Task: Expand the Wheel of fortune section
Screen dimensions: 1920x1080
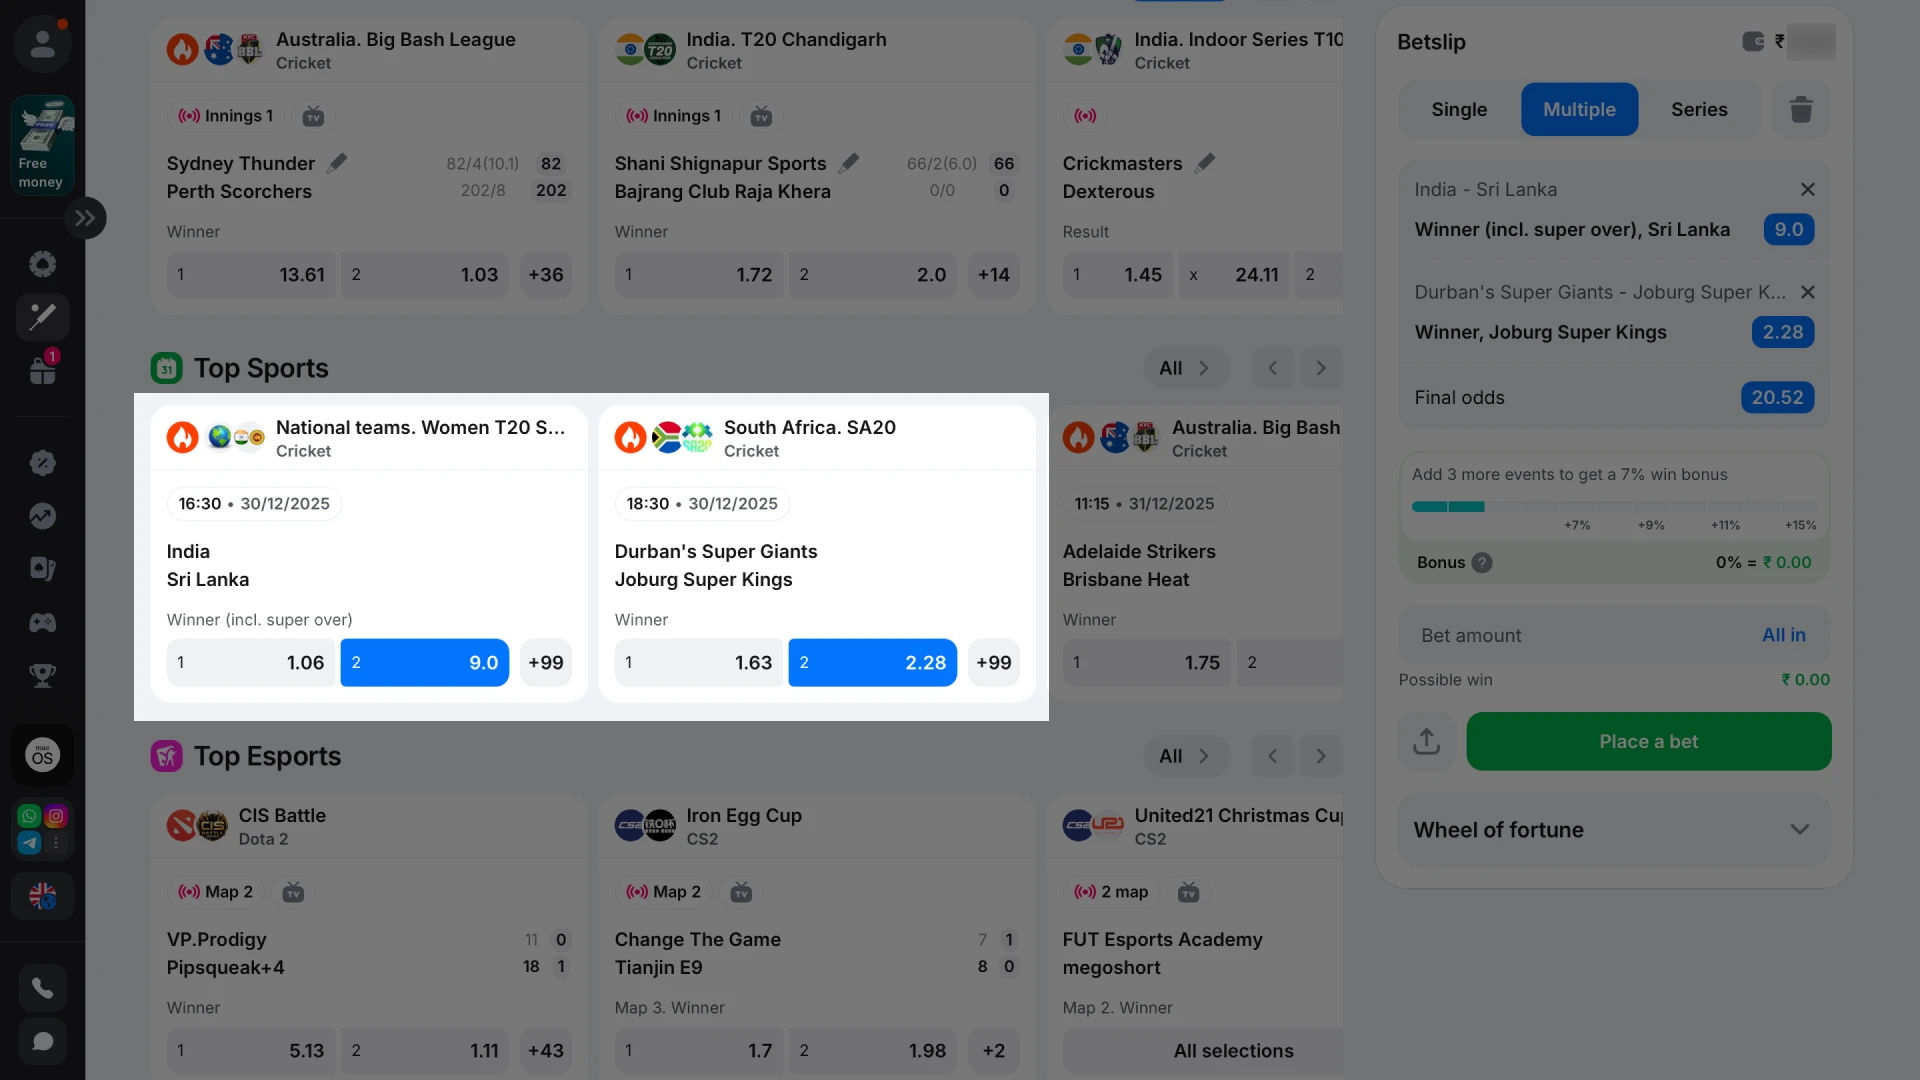Action: pyautogui.click(x=1800, y=829)
